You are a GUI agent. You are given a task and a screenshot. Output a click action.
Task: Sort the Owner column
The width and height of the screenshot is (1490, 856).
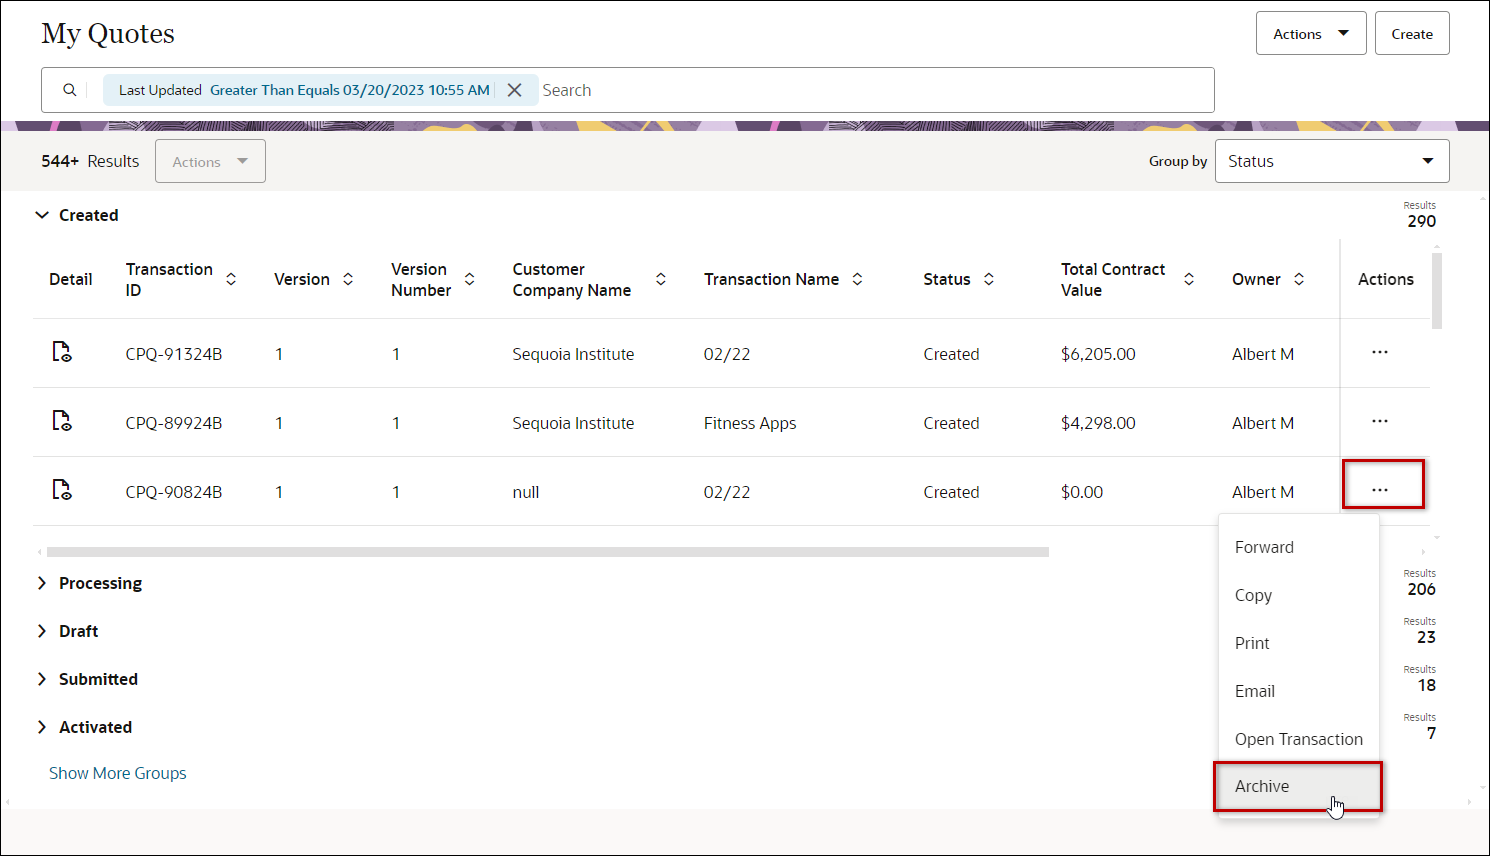click(1299, 279)
